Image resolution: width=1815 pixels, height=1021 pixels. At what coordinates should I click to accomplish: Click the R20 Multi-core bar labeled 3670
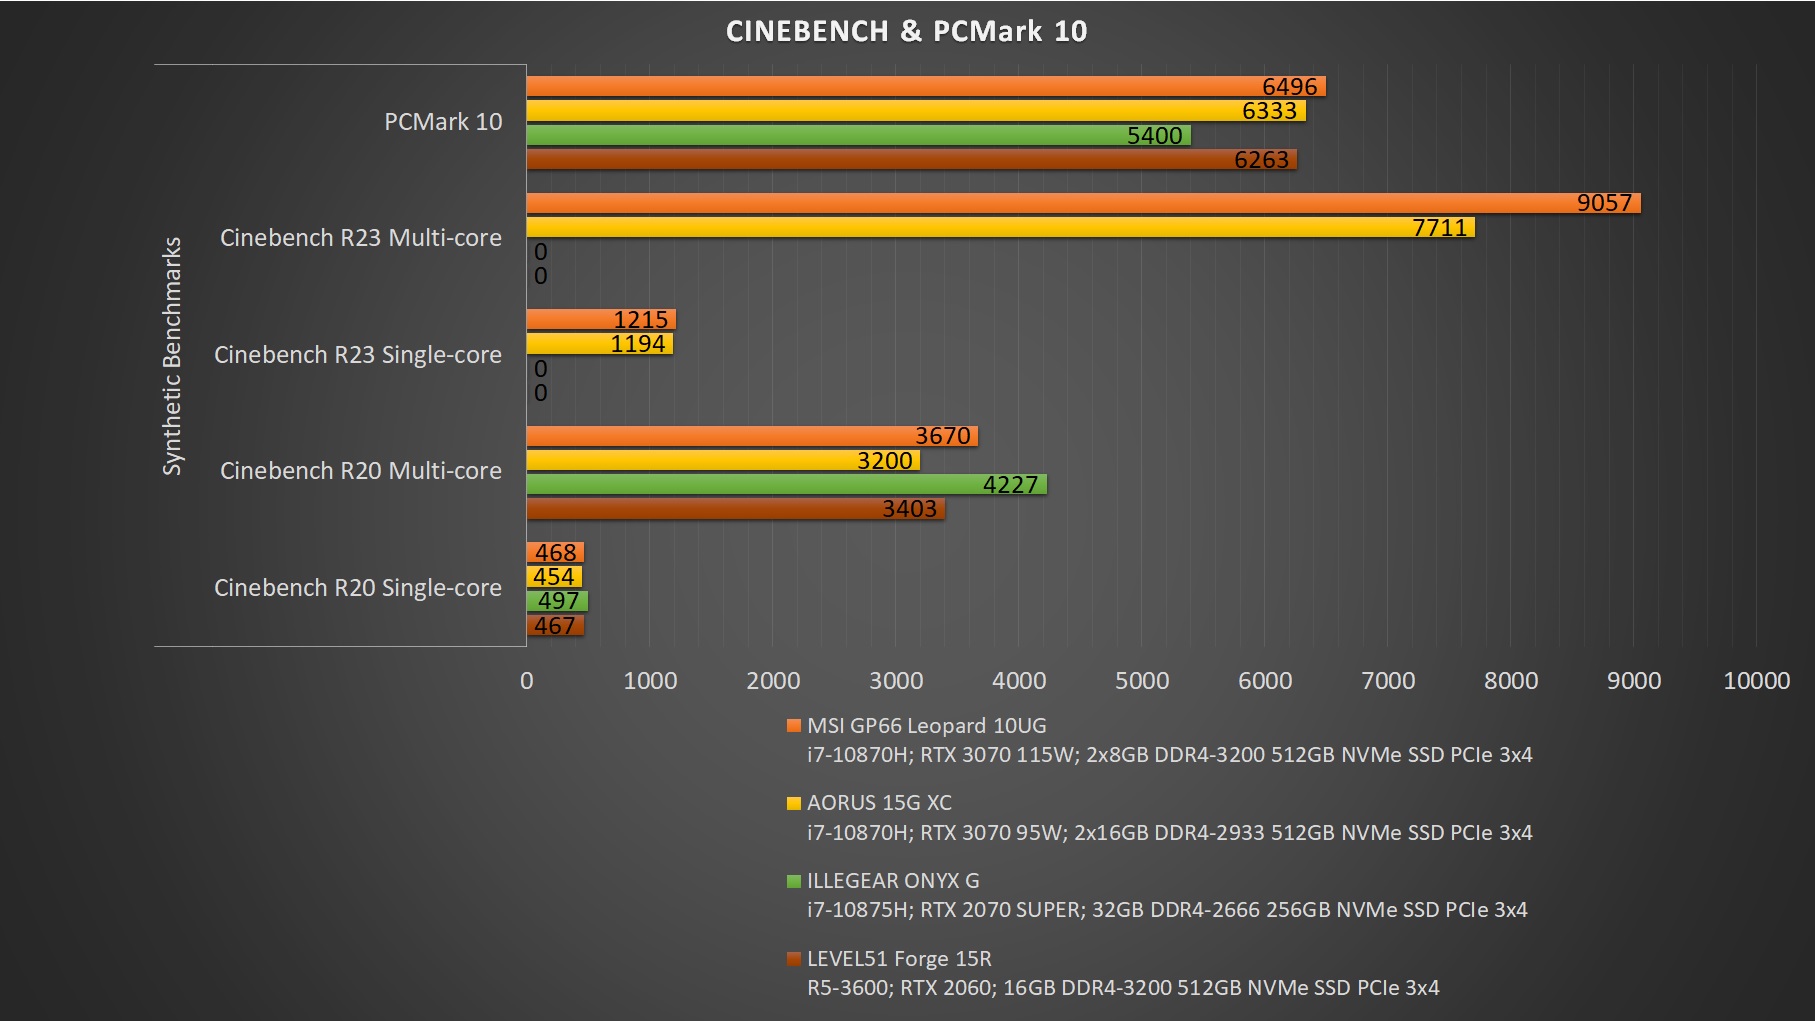pos(752,436)
